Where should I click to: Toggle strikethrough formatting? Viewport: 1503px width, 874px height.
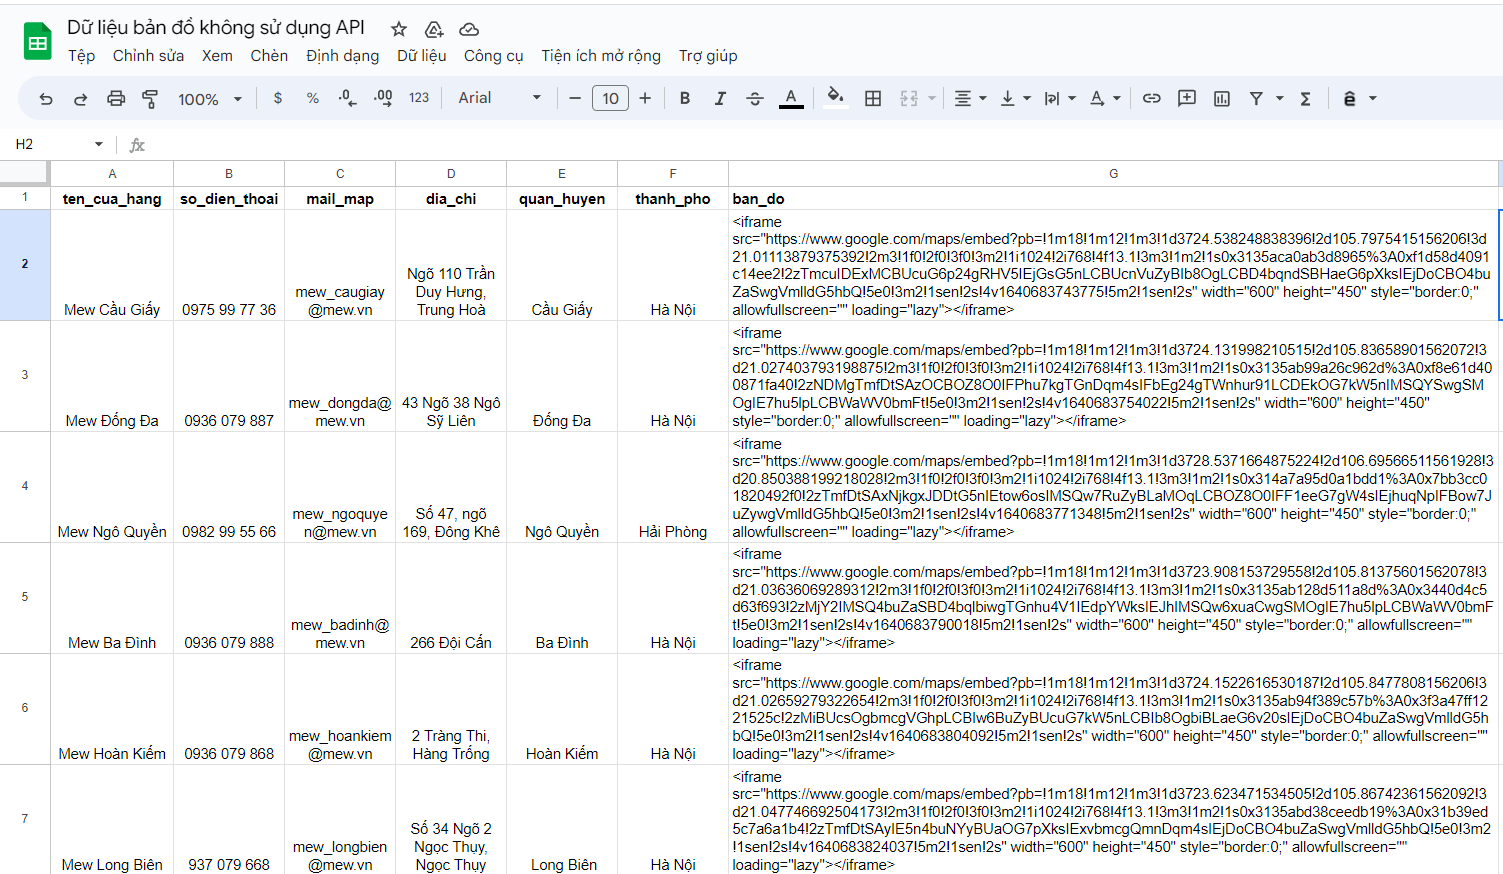click(x=755, y=98)
